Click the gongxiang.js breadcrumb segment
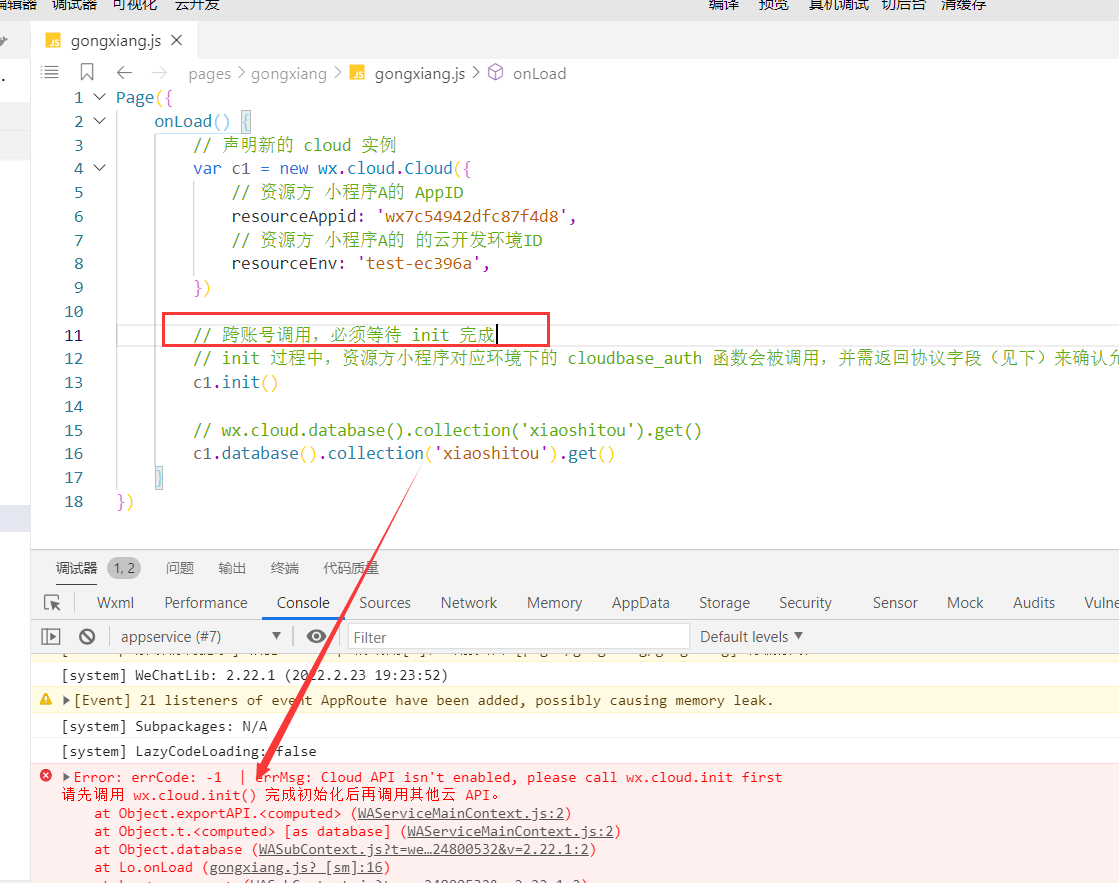This screenshot has height=883, width=1119. (x=420, y=74)
